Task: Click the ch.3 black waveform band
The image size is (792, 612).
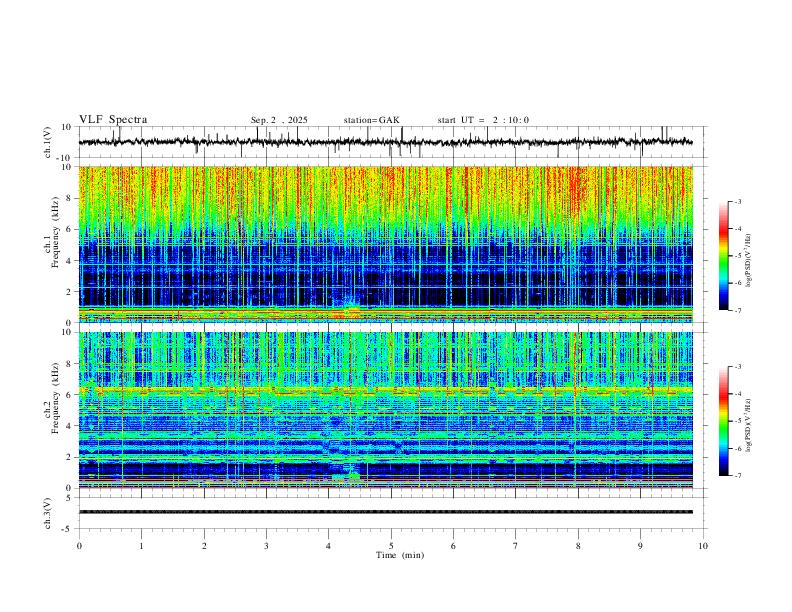Action: point(386,512)
